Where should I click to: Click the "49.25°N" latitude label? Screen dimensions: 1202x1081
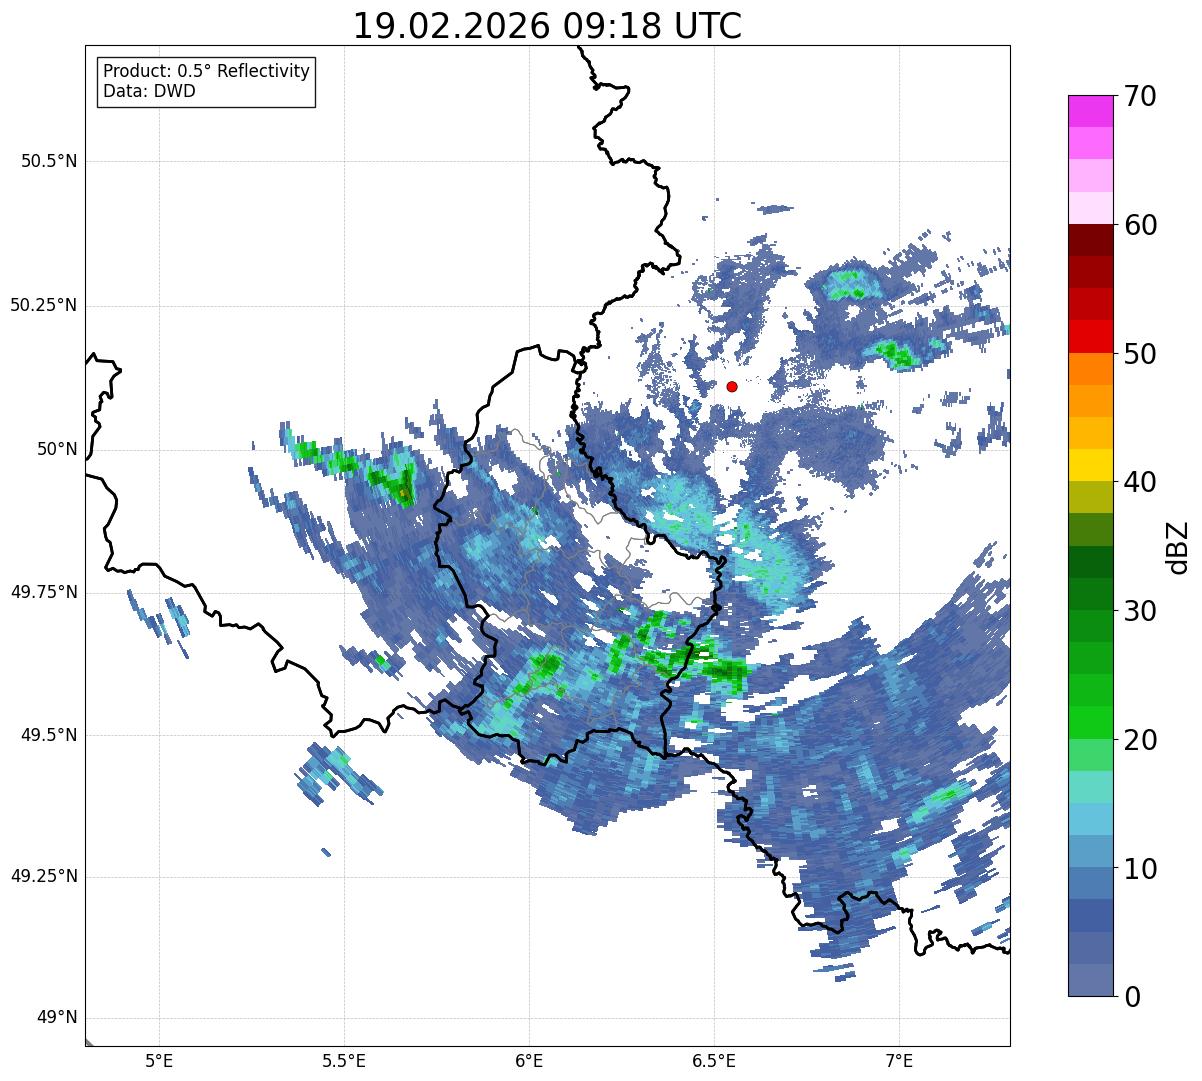click(44, 877)
